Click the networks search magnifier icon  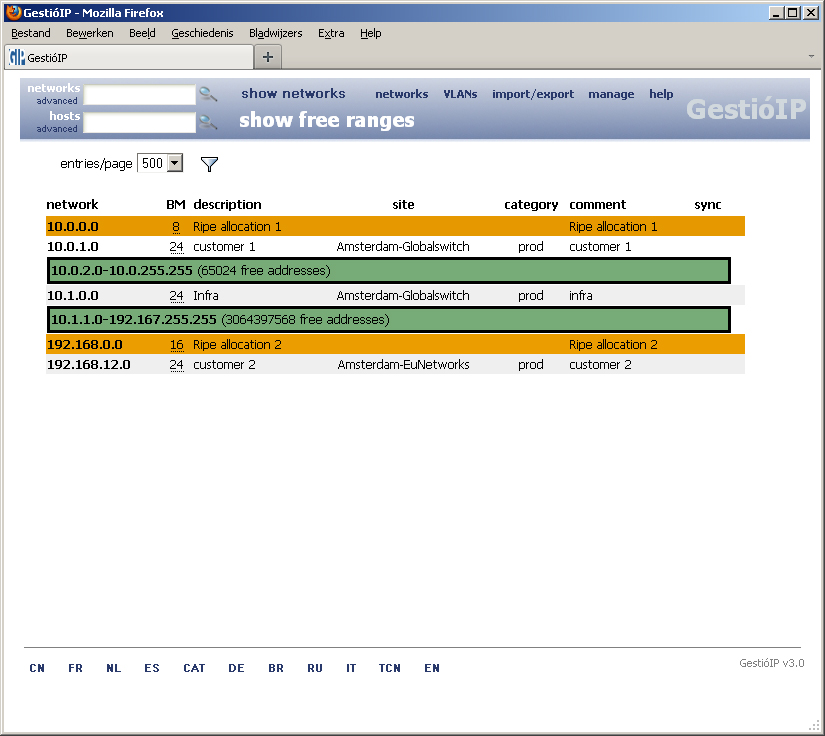pyautogui.click(x=208, y=95)
